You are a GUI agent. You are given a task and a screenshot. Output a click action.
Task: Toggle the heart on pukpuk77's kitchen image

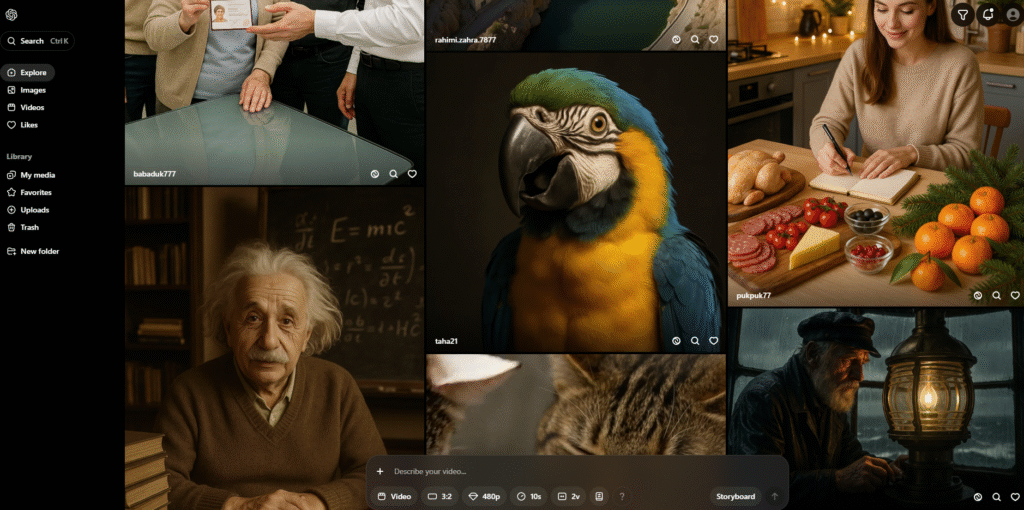tap(1013, 295)
